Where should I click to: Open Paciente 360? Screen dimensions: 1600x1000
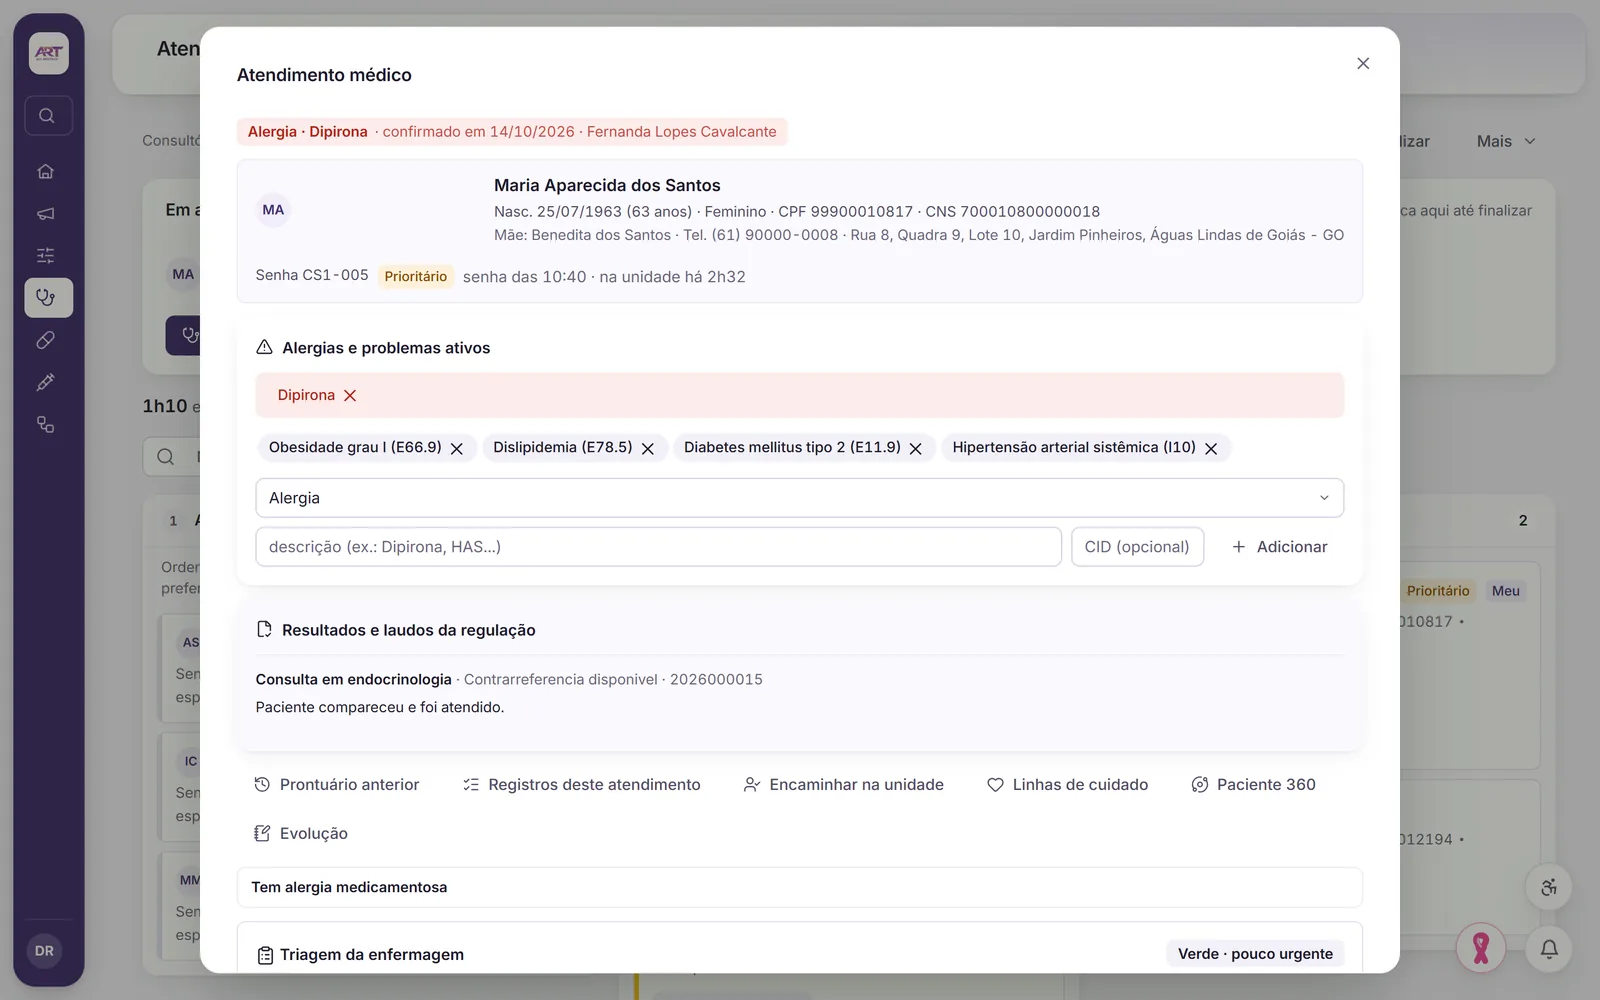tap(1254, 785)
